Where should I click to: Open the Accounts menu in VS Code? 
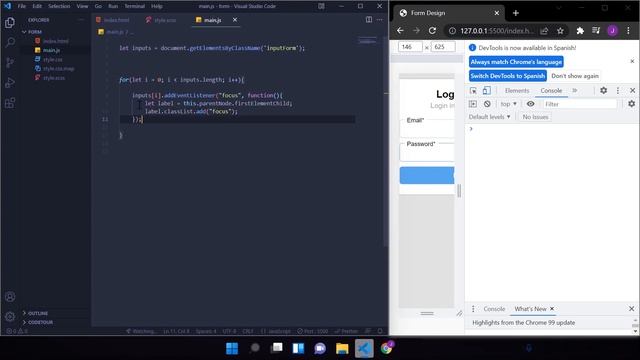coord(10,297)
